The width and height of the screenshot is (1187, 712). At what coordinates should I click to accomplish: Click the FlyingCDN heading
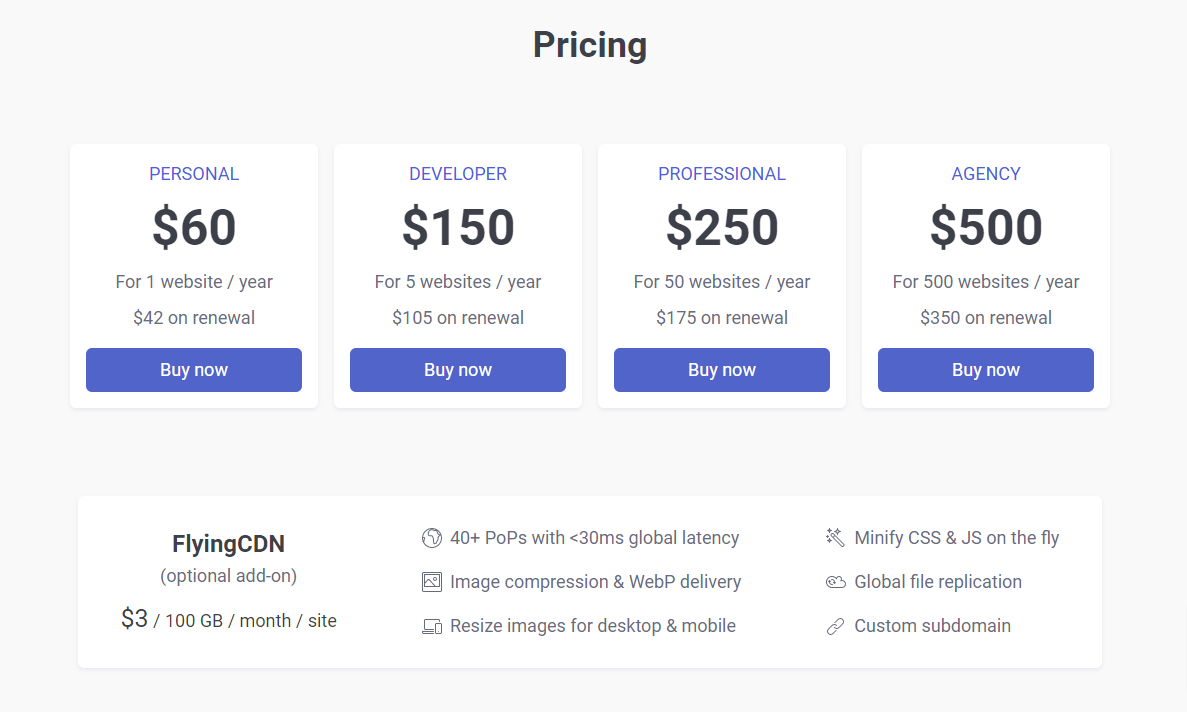click(x=228, y=544)
